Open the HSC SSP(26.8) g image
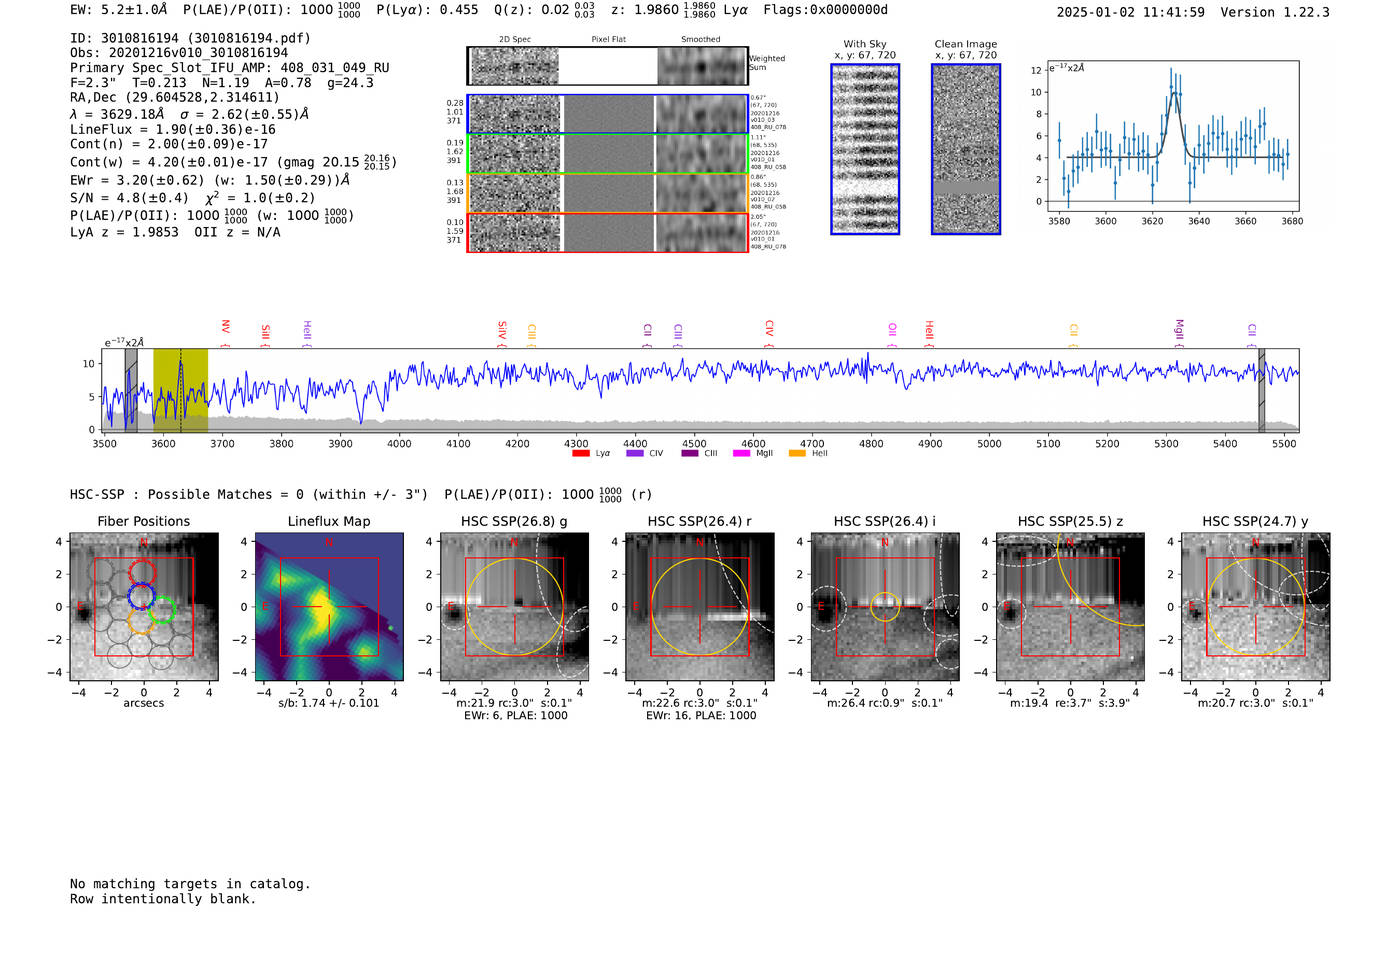Viewport: 1400px width, 953px height. pyautogui.click(x=514, y=607)
